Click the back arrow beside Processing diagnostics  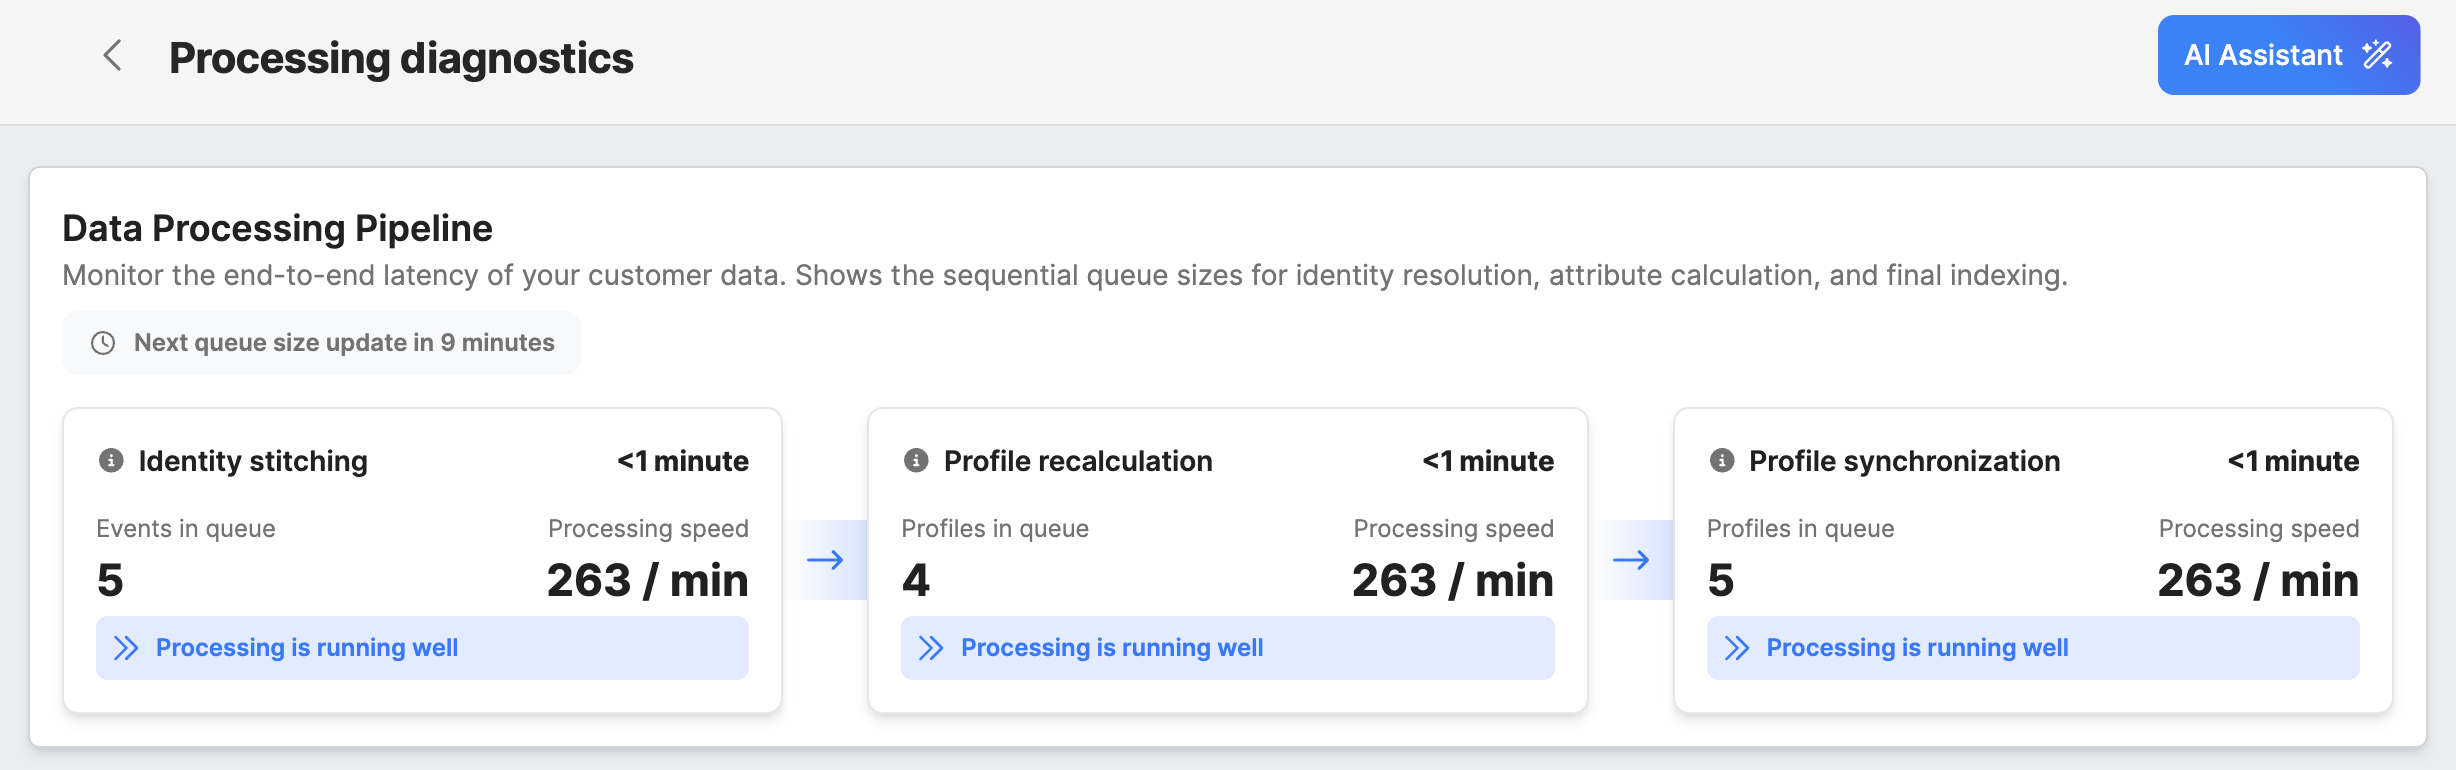pos(113,56)
